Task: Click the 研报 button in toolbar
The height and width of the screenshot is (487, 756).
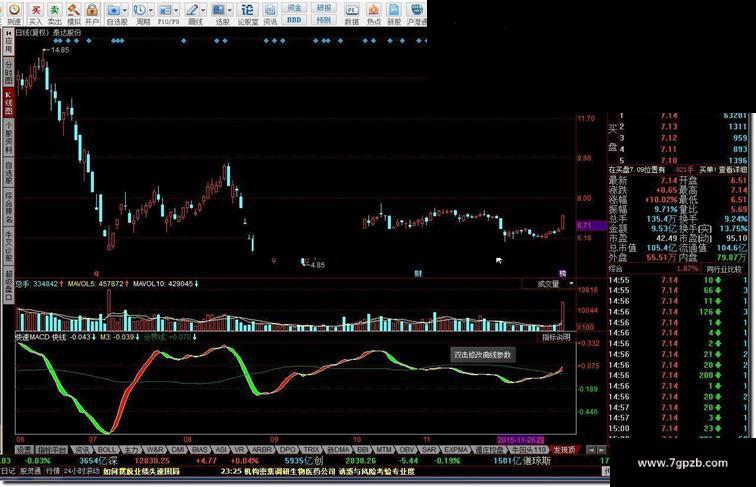Action: point(324,8)
